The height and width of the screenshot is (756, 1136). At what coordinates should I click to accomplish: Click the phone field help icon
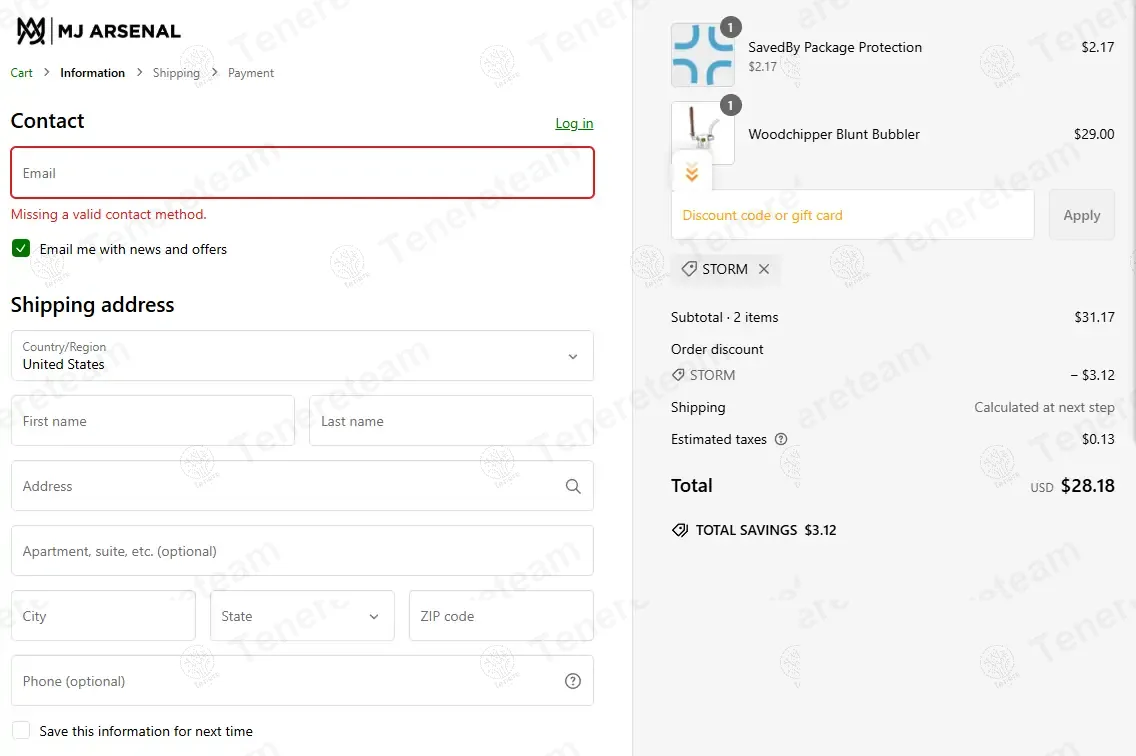click(x=573, y=681)
